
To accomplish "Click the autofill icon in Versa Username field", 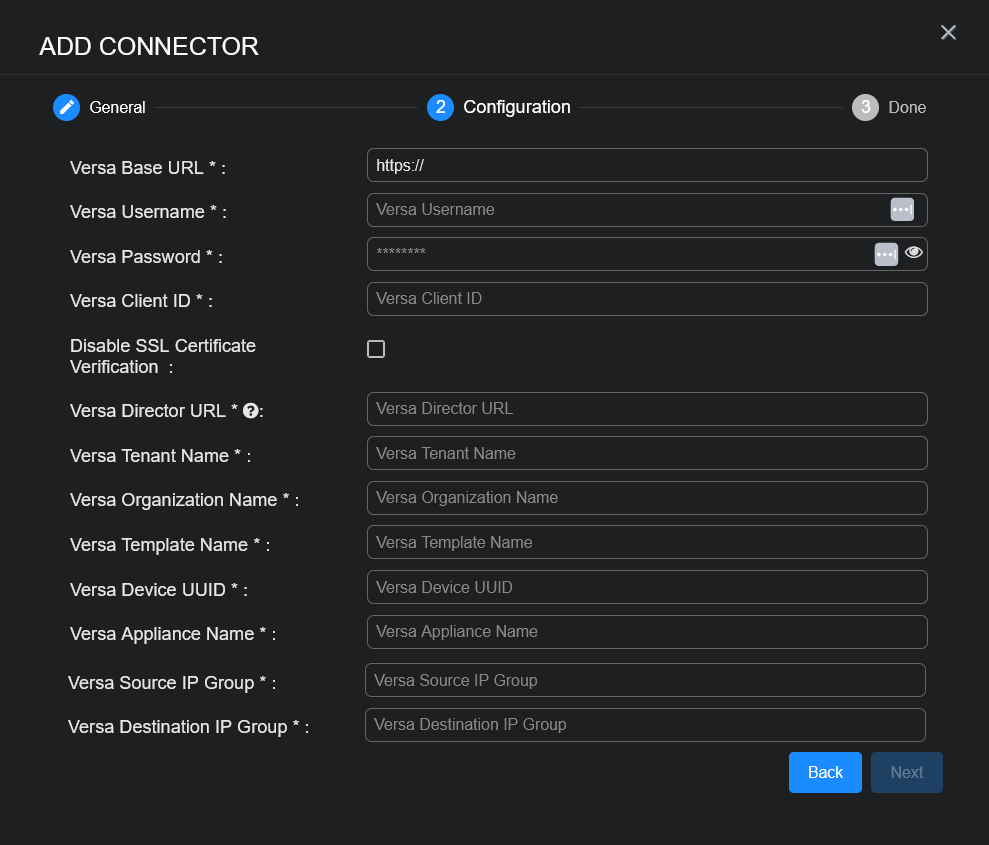I will click(902, 209).
